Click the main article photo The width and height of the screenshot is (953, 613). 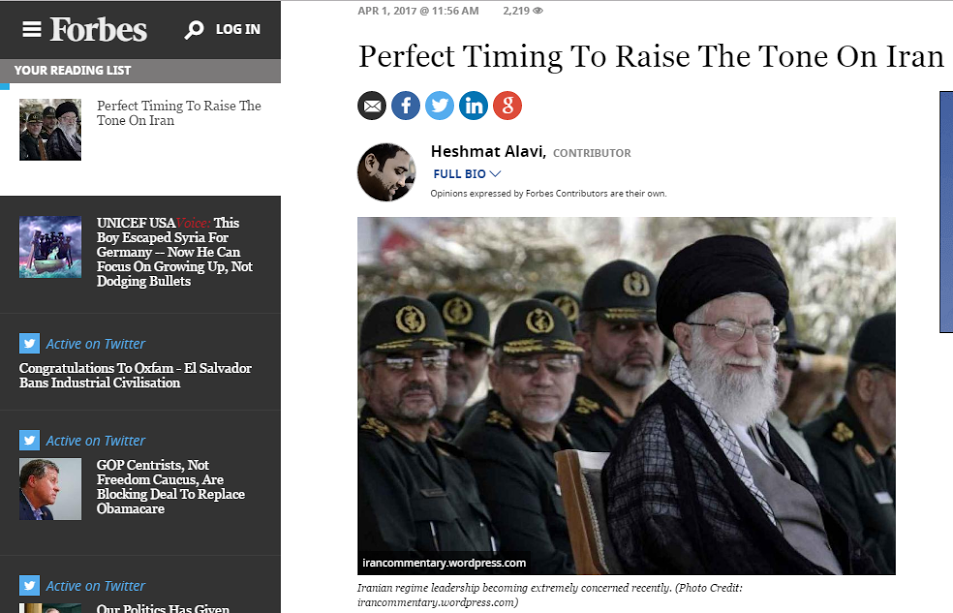click(626, 396)
